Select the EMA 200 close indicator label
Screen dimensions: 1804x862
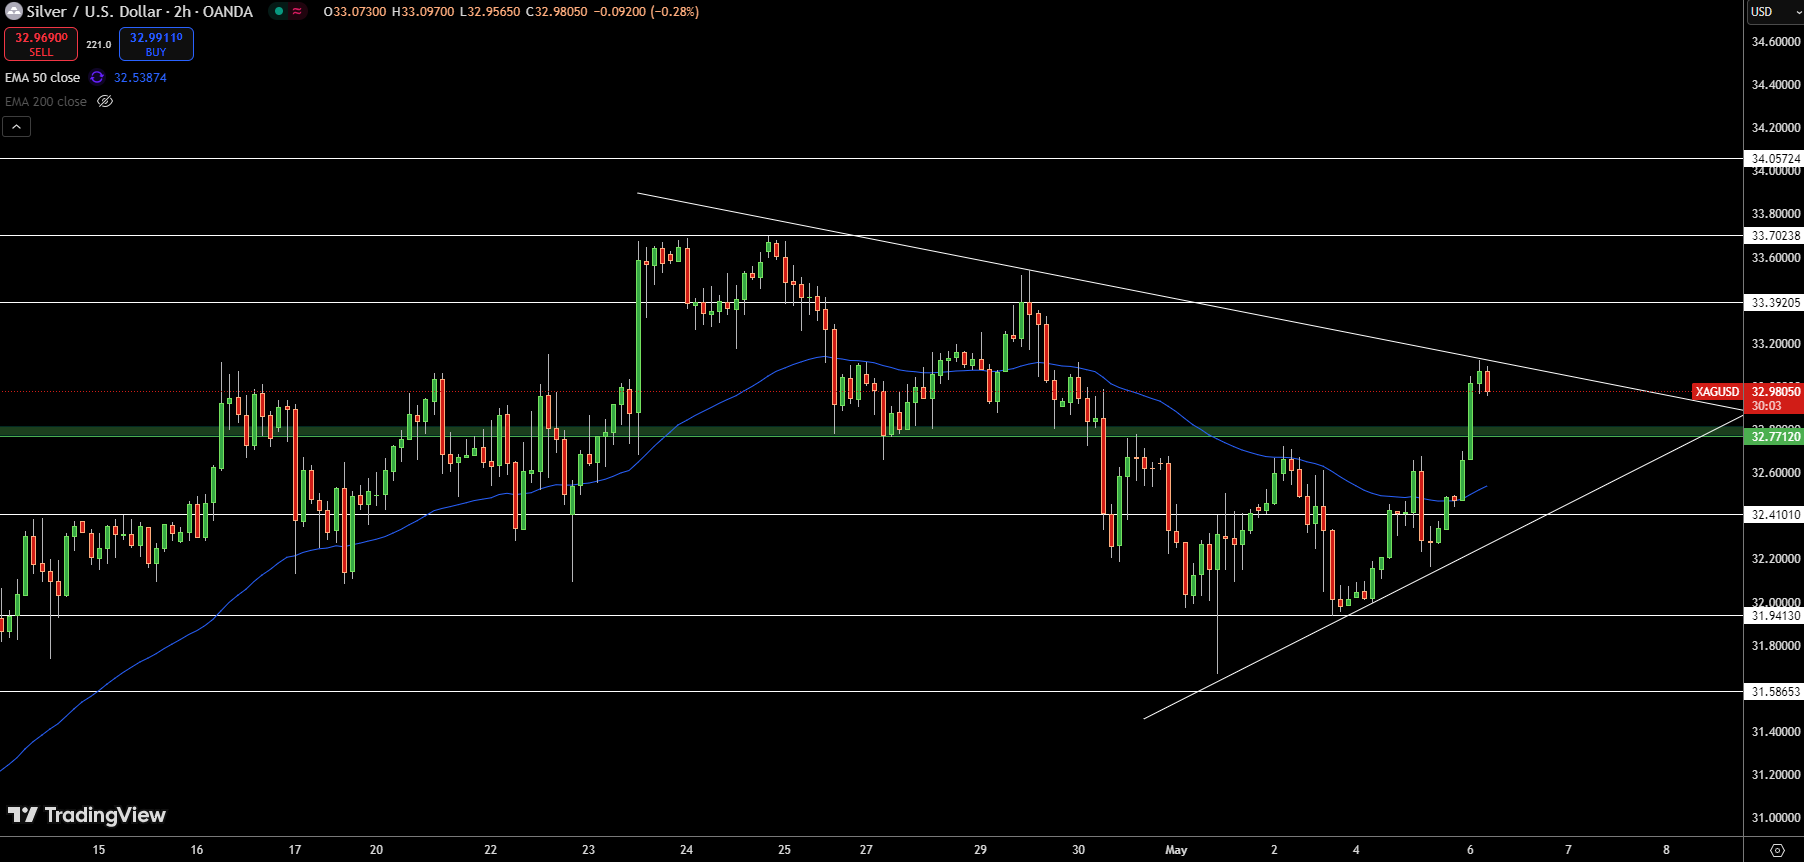tap(46, 102)
